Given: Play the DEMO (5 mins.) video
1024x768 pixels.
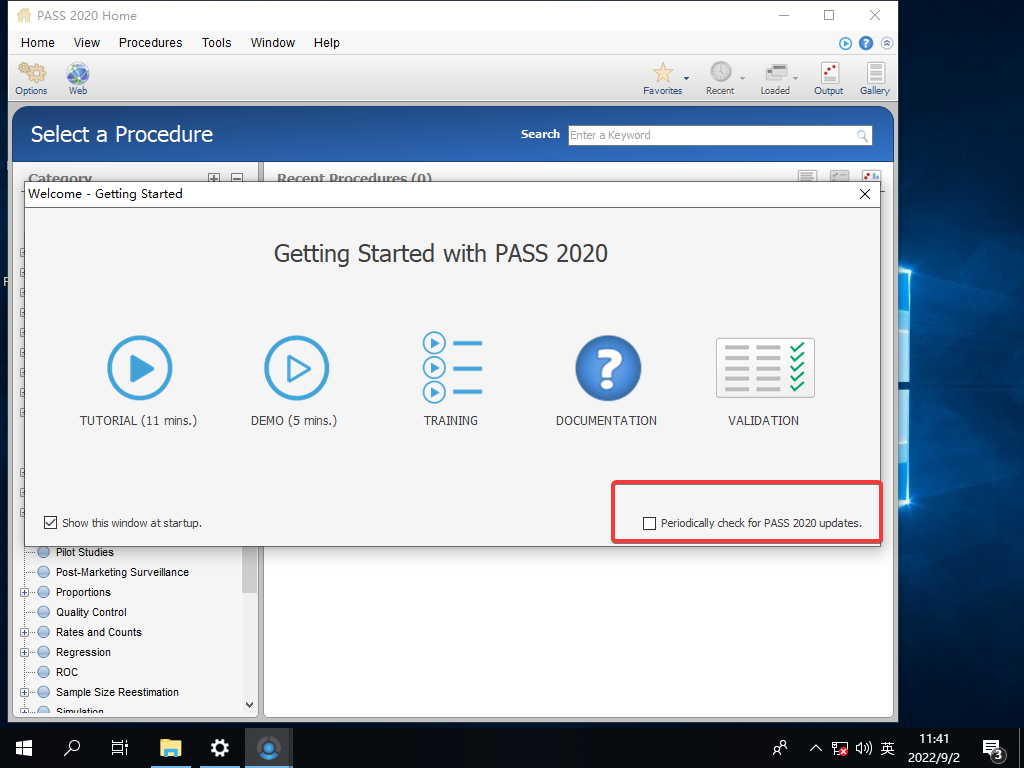Looking at the screenshot, I should 296,368.
